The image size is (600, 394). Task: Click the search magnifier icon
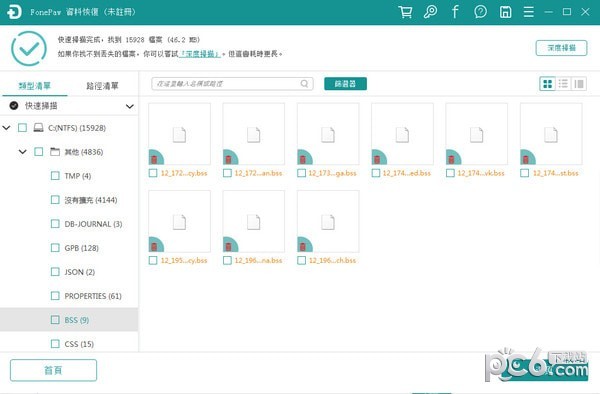304,84
